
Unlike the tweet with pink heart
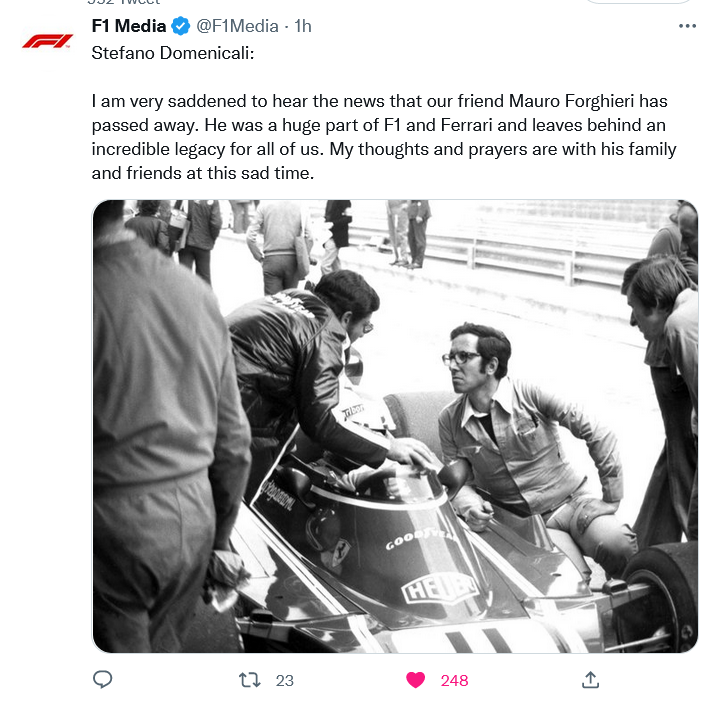[415, 680]
